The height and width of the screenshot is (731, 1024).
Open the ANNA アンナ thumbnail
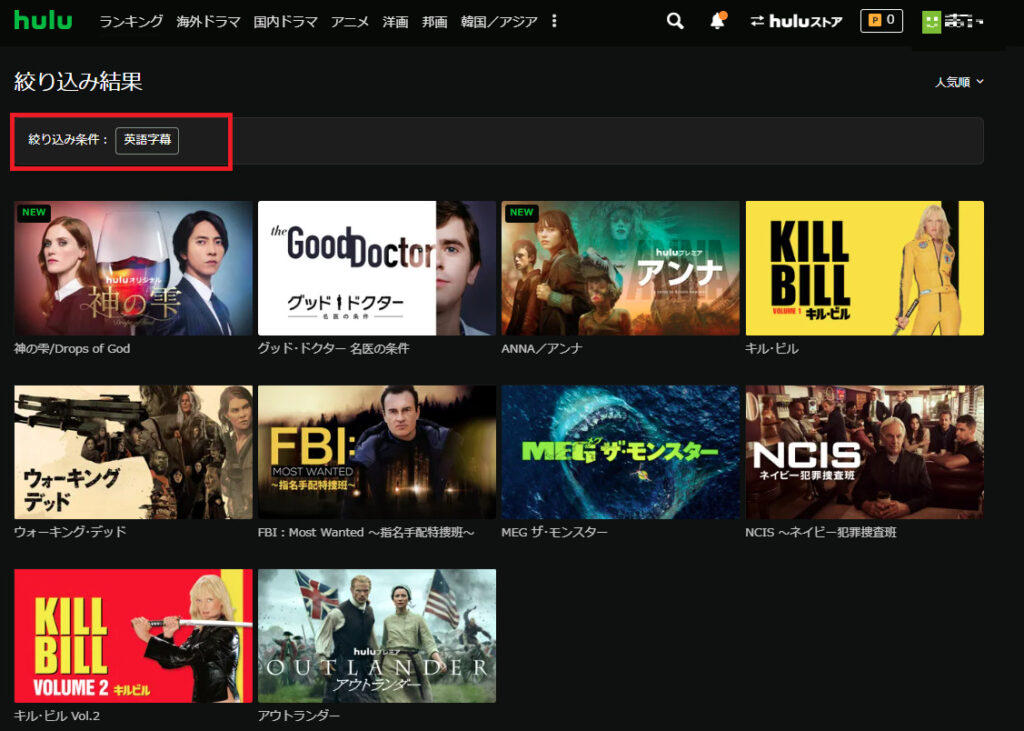coord(620,268)
